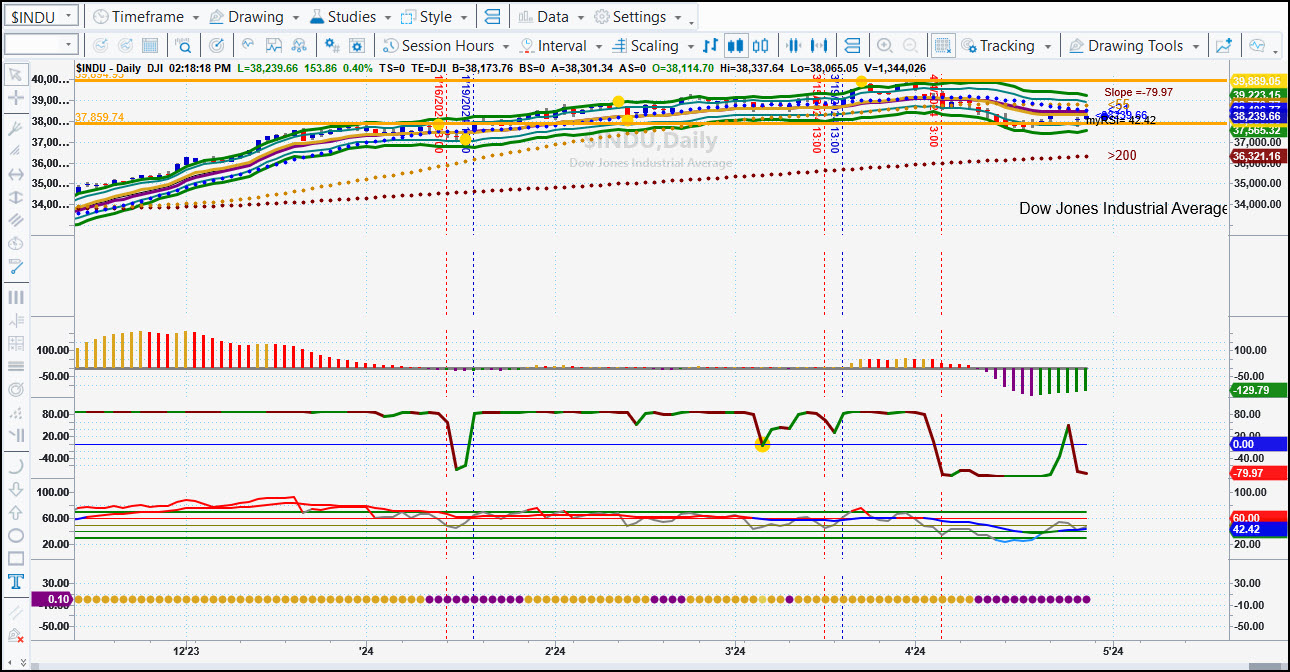1290x672 pixels.
Task: Open the Data menu
Action: point(551,17)
